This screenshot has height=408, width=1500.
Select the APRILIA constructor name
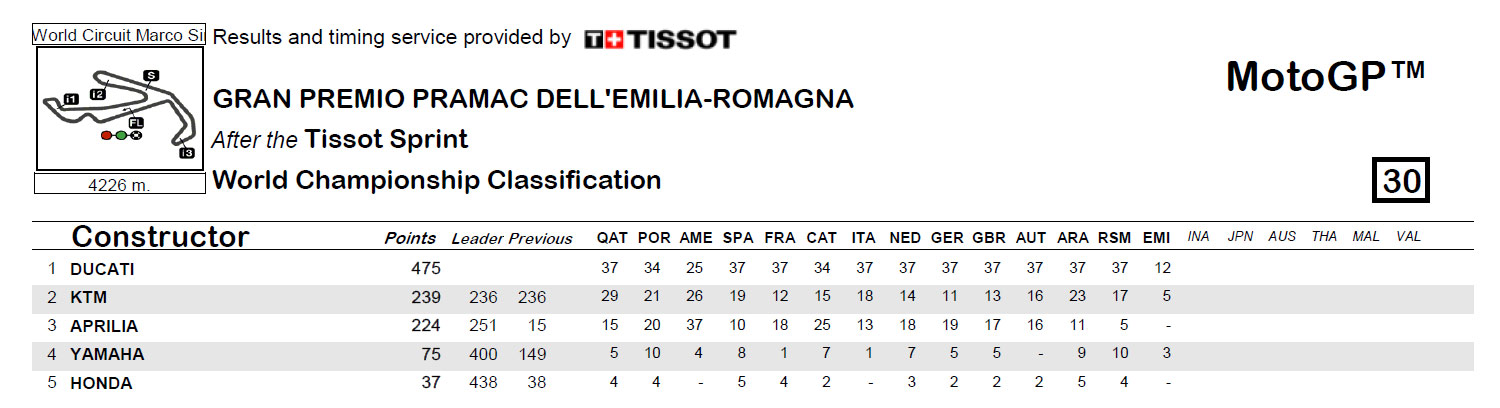(x=104, y=326)
